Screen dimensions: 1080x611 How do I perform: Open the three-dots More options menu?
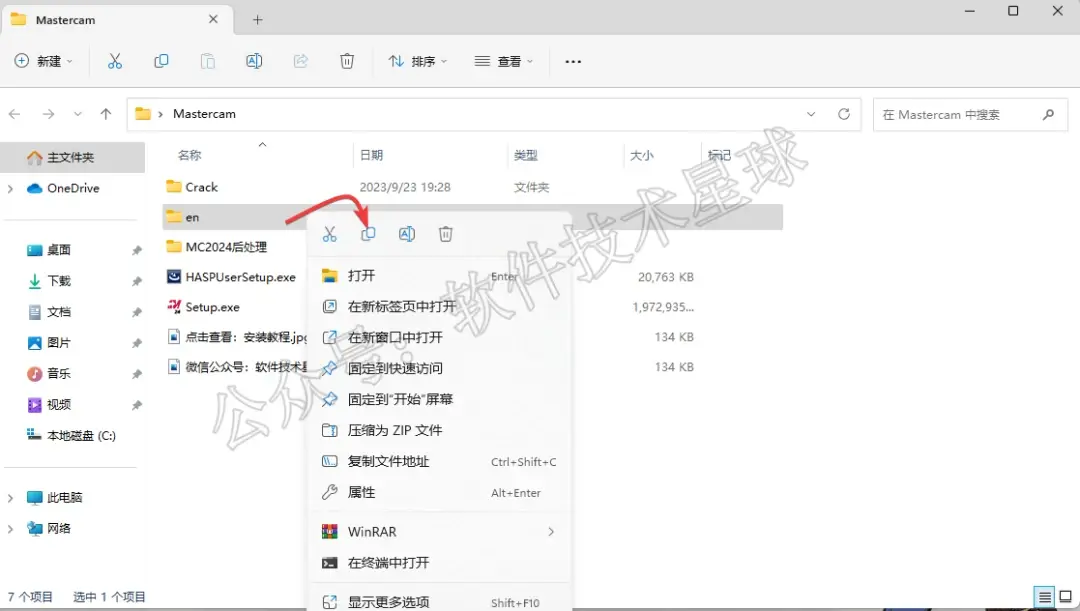pos(573,61)
